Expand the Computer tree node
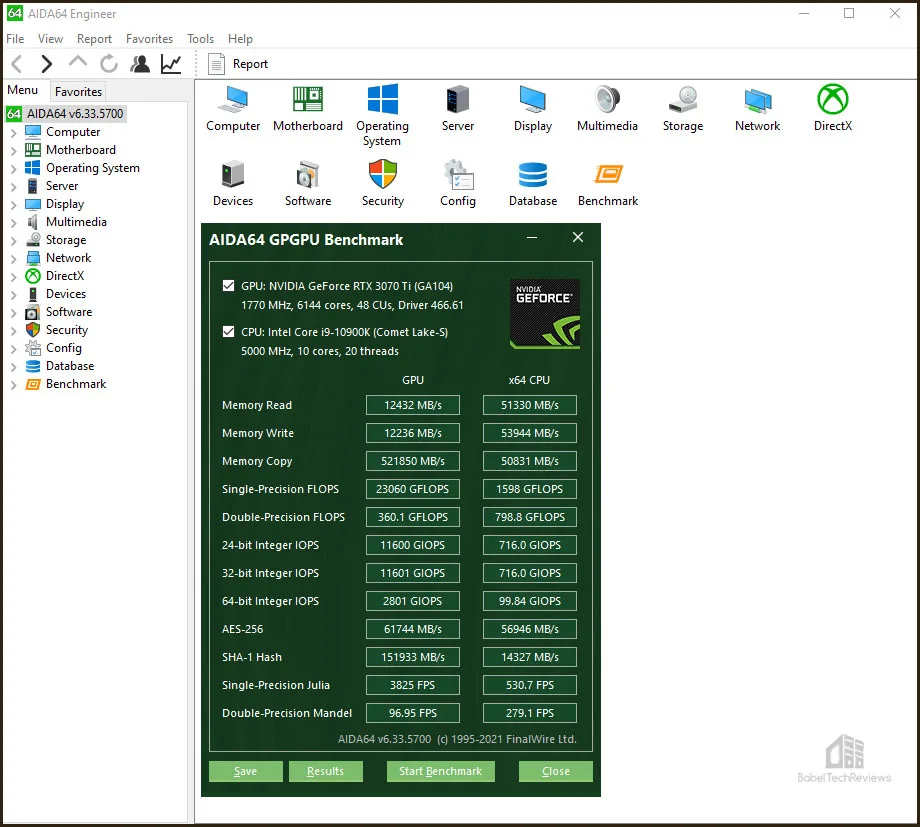Viewport: 920px width, 827px height. point(13,133)
